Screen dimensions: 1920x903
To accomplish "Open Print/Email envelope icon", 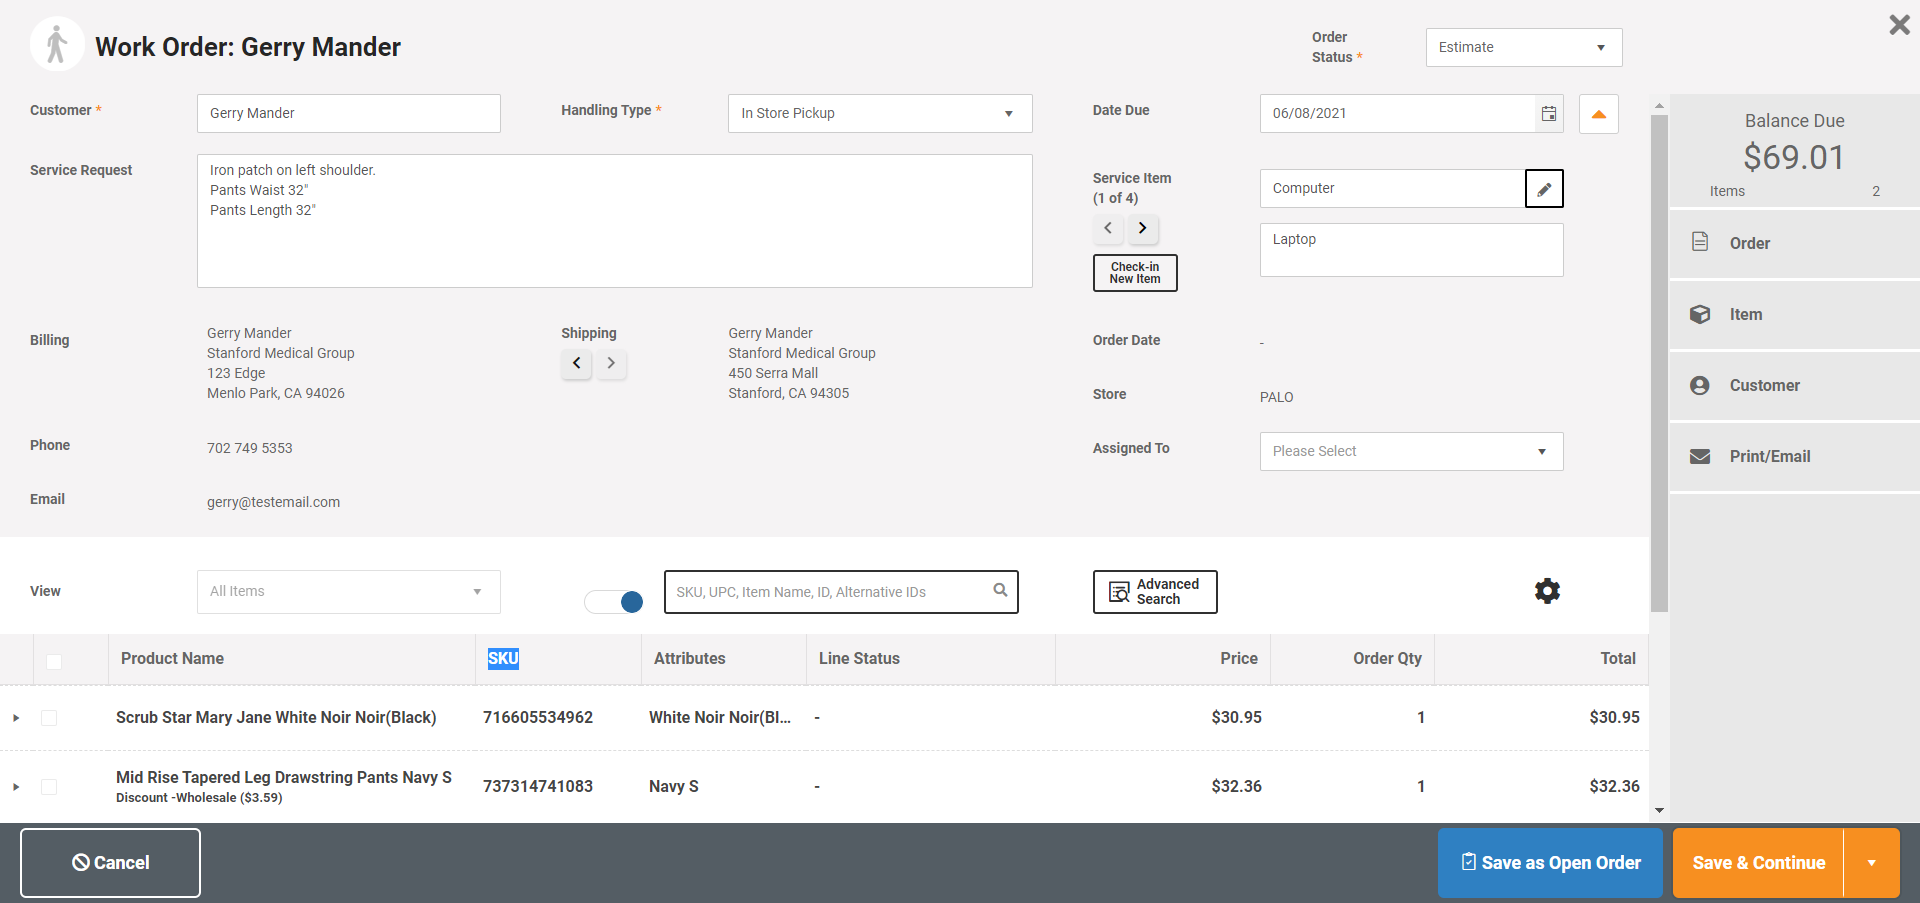I will (x=1700, y=456).
